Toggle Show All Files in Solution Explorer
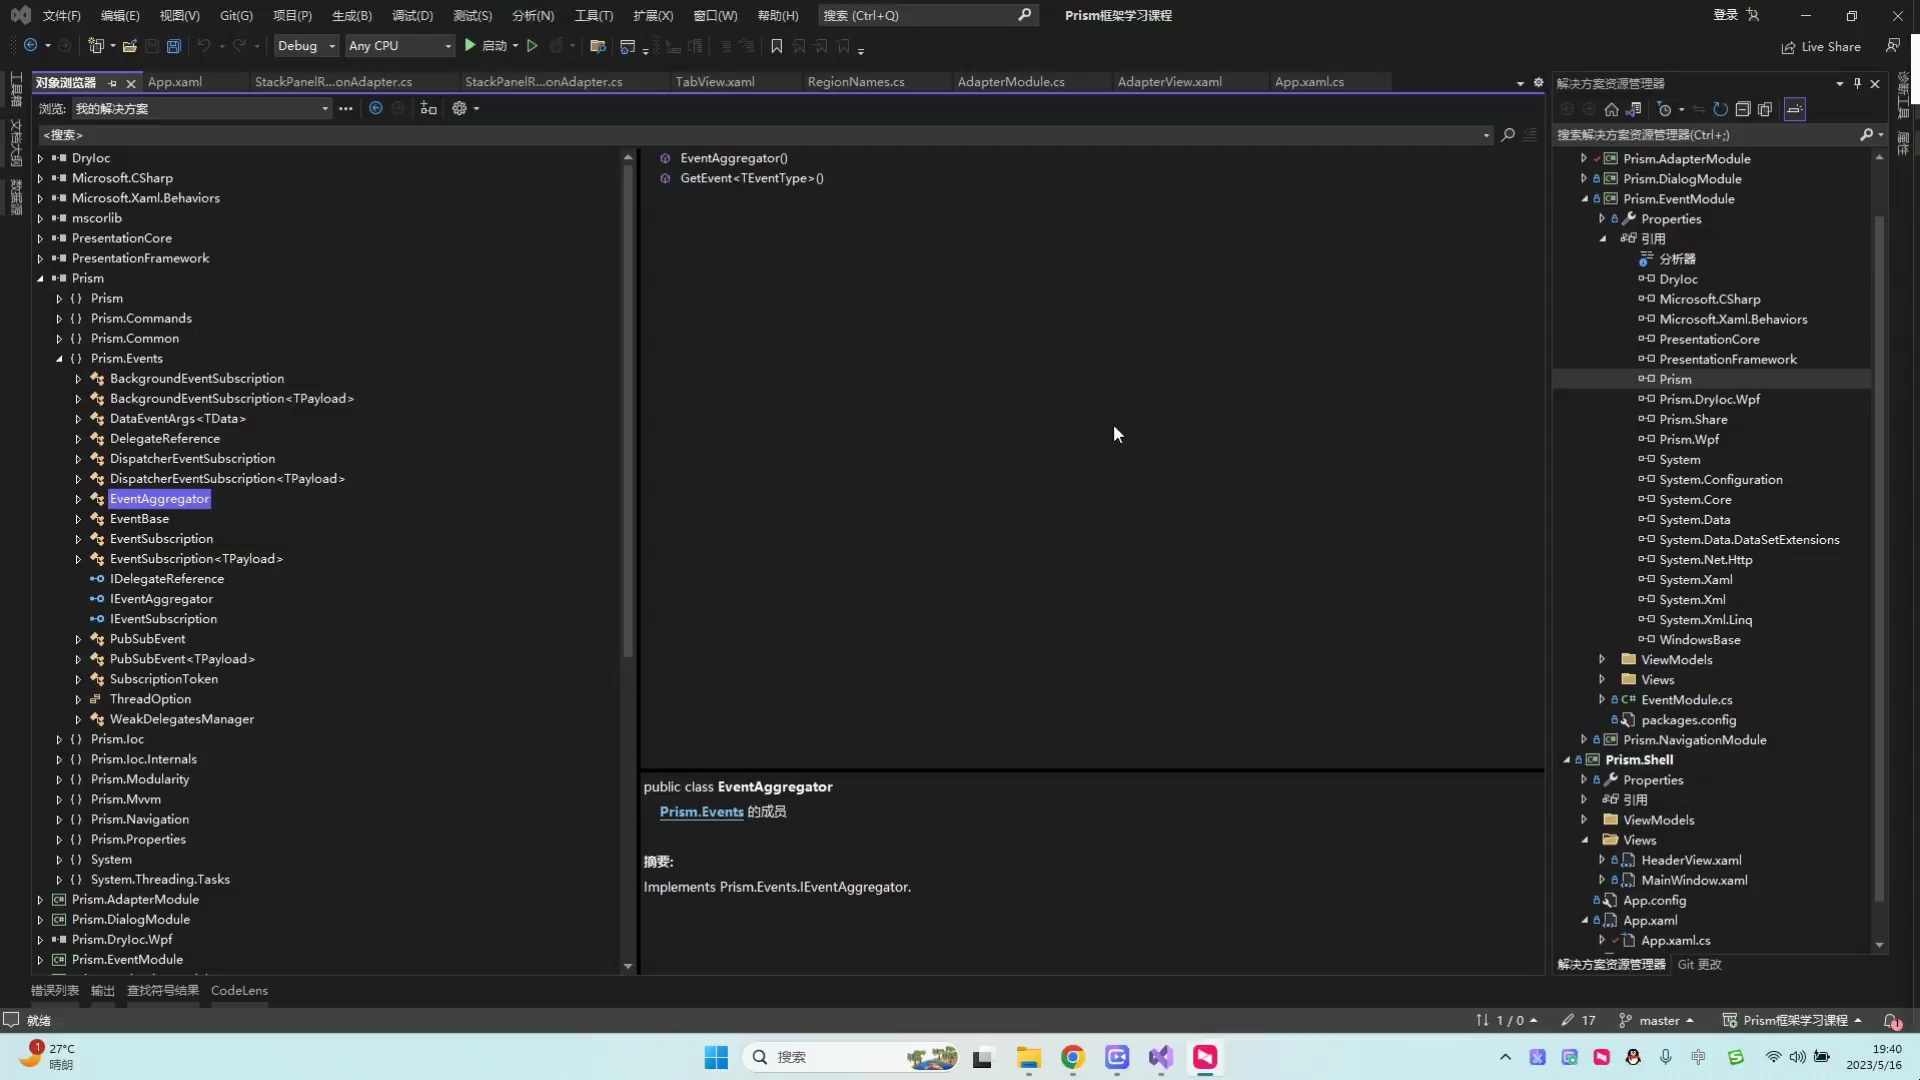1920x1080 pixels. click(x=1765, y=110)
